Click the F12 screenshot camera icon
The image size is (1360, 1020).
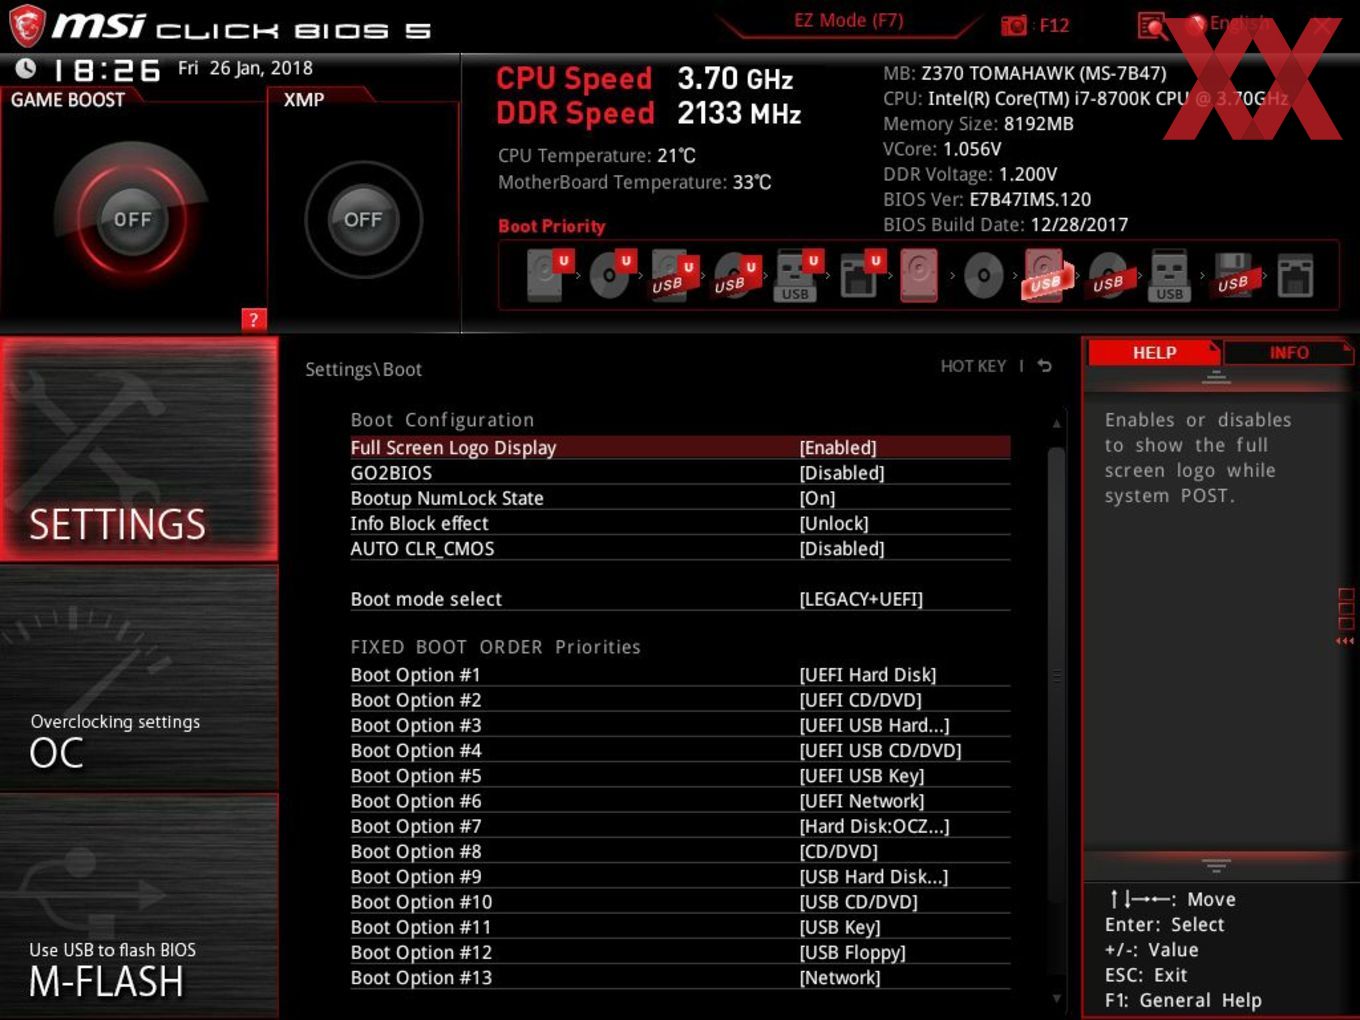pyautogui.click(x=1013, y=25)
